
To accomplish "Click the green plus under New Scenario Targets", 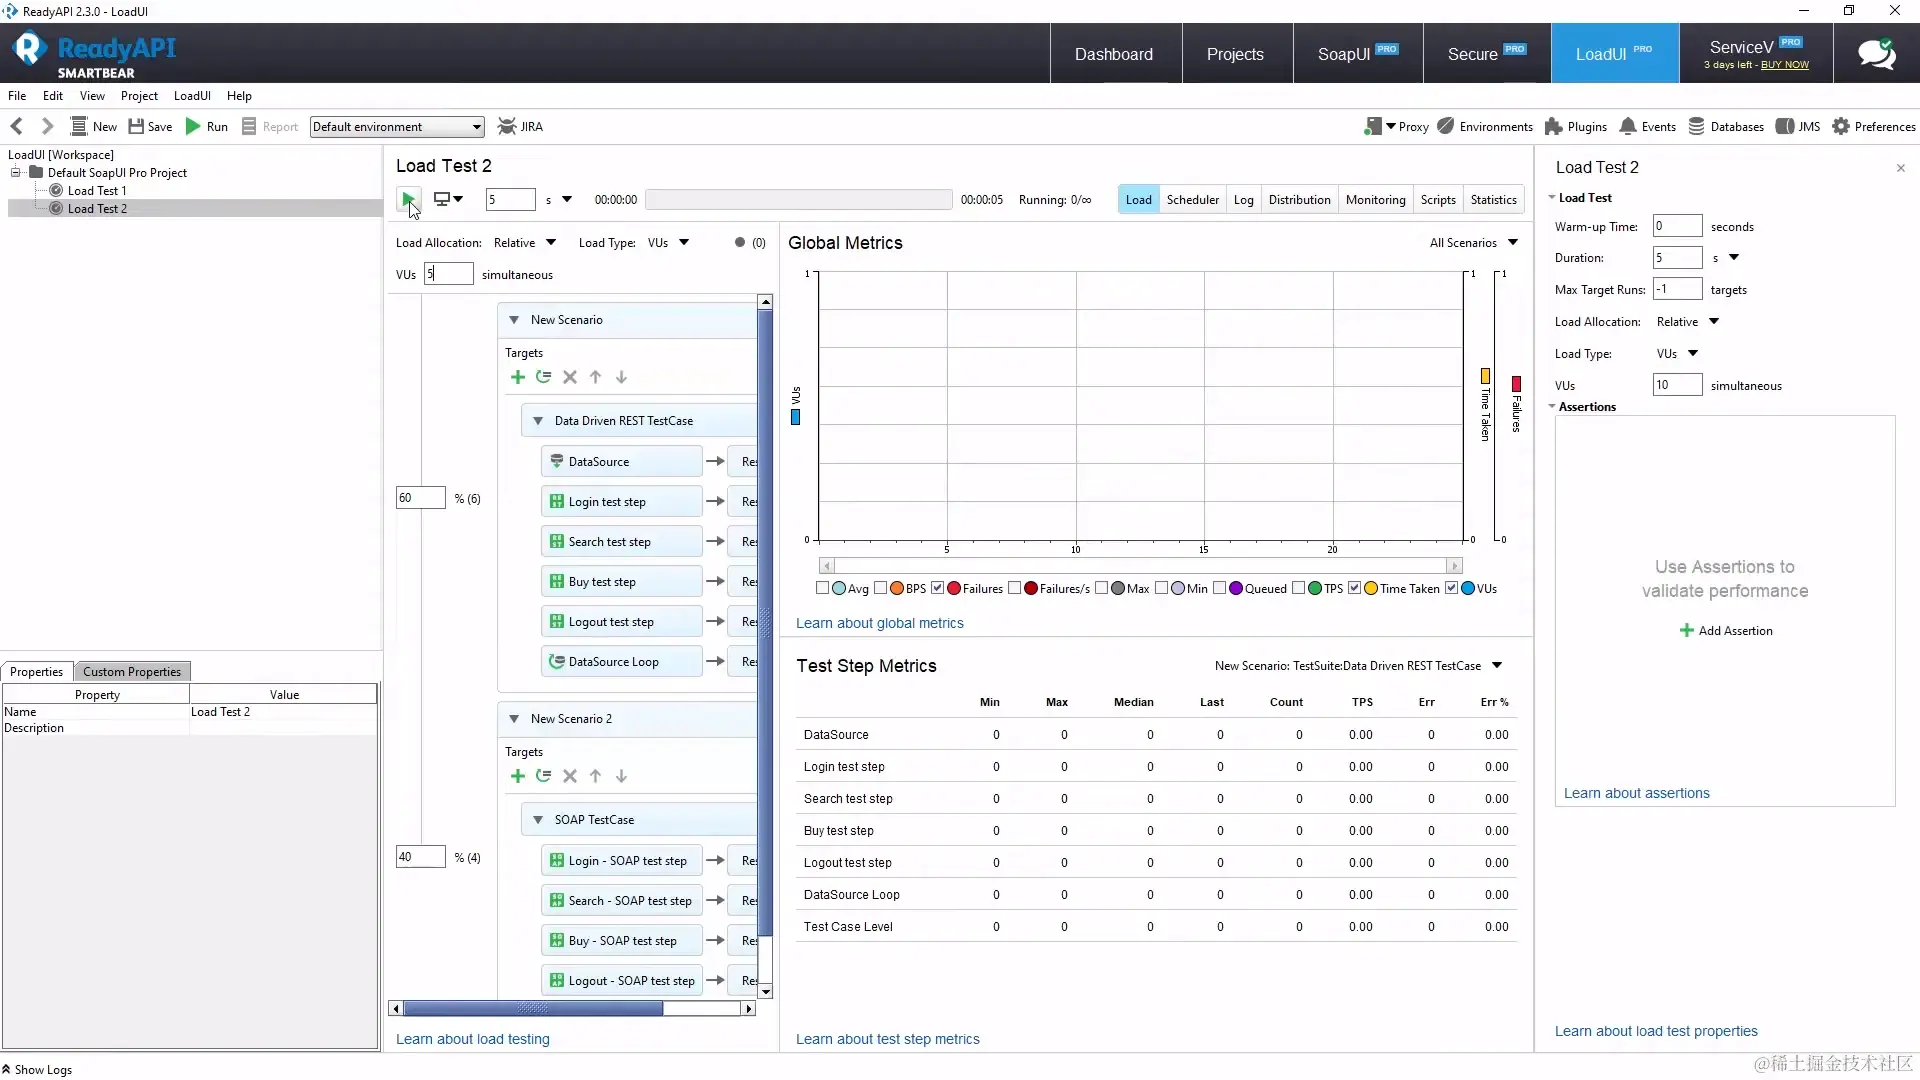I will (x=517, y=377).
